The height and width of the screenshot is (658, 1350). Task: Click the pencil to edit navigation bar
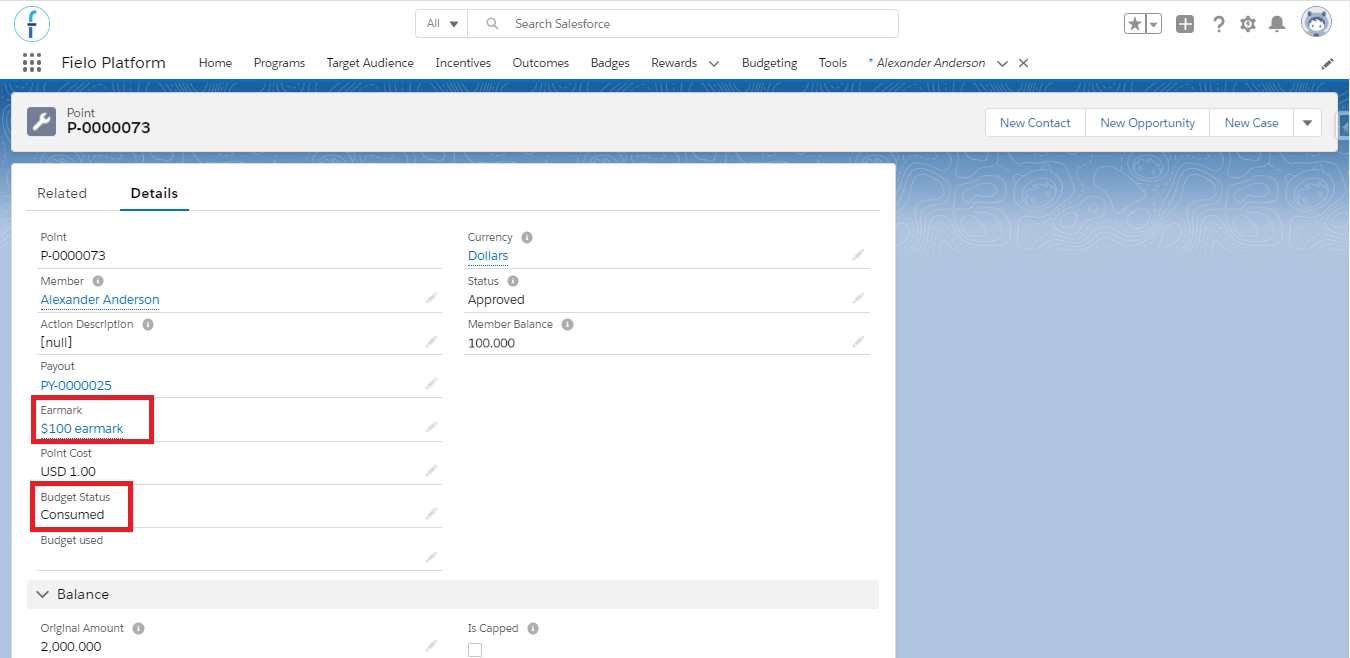coord(1327,63)
